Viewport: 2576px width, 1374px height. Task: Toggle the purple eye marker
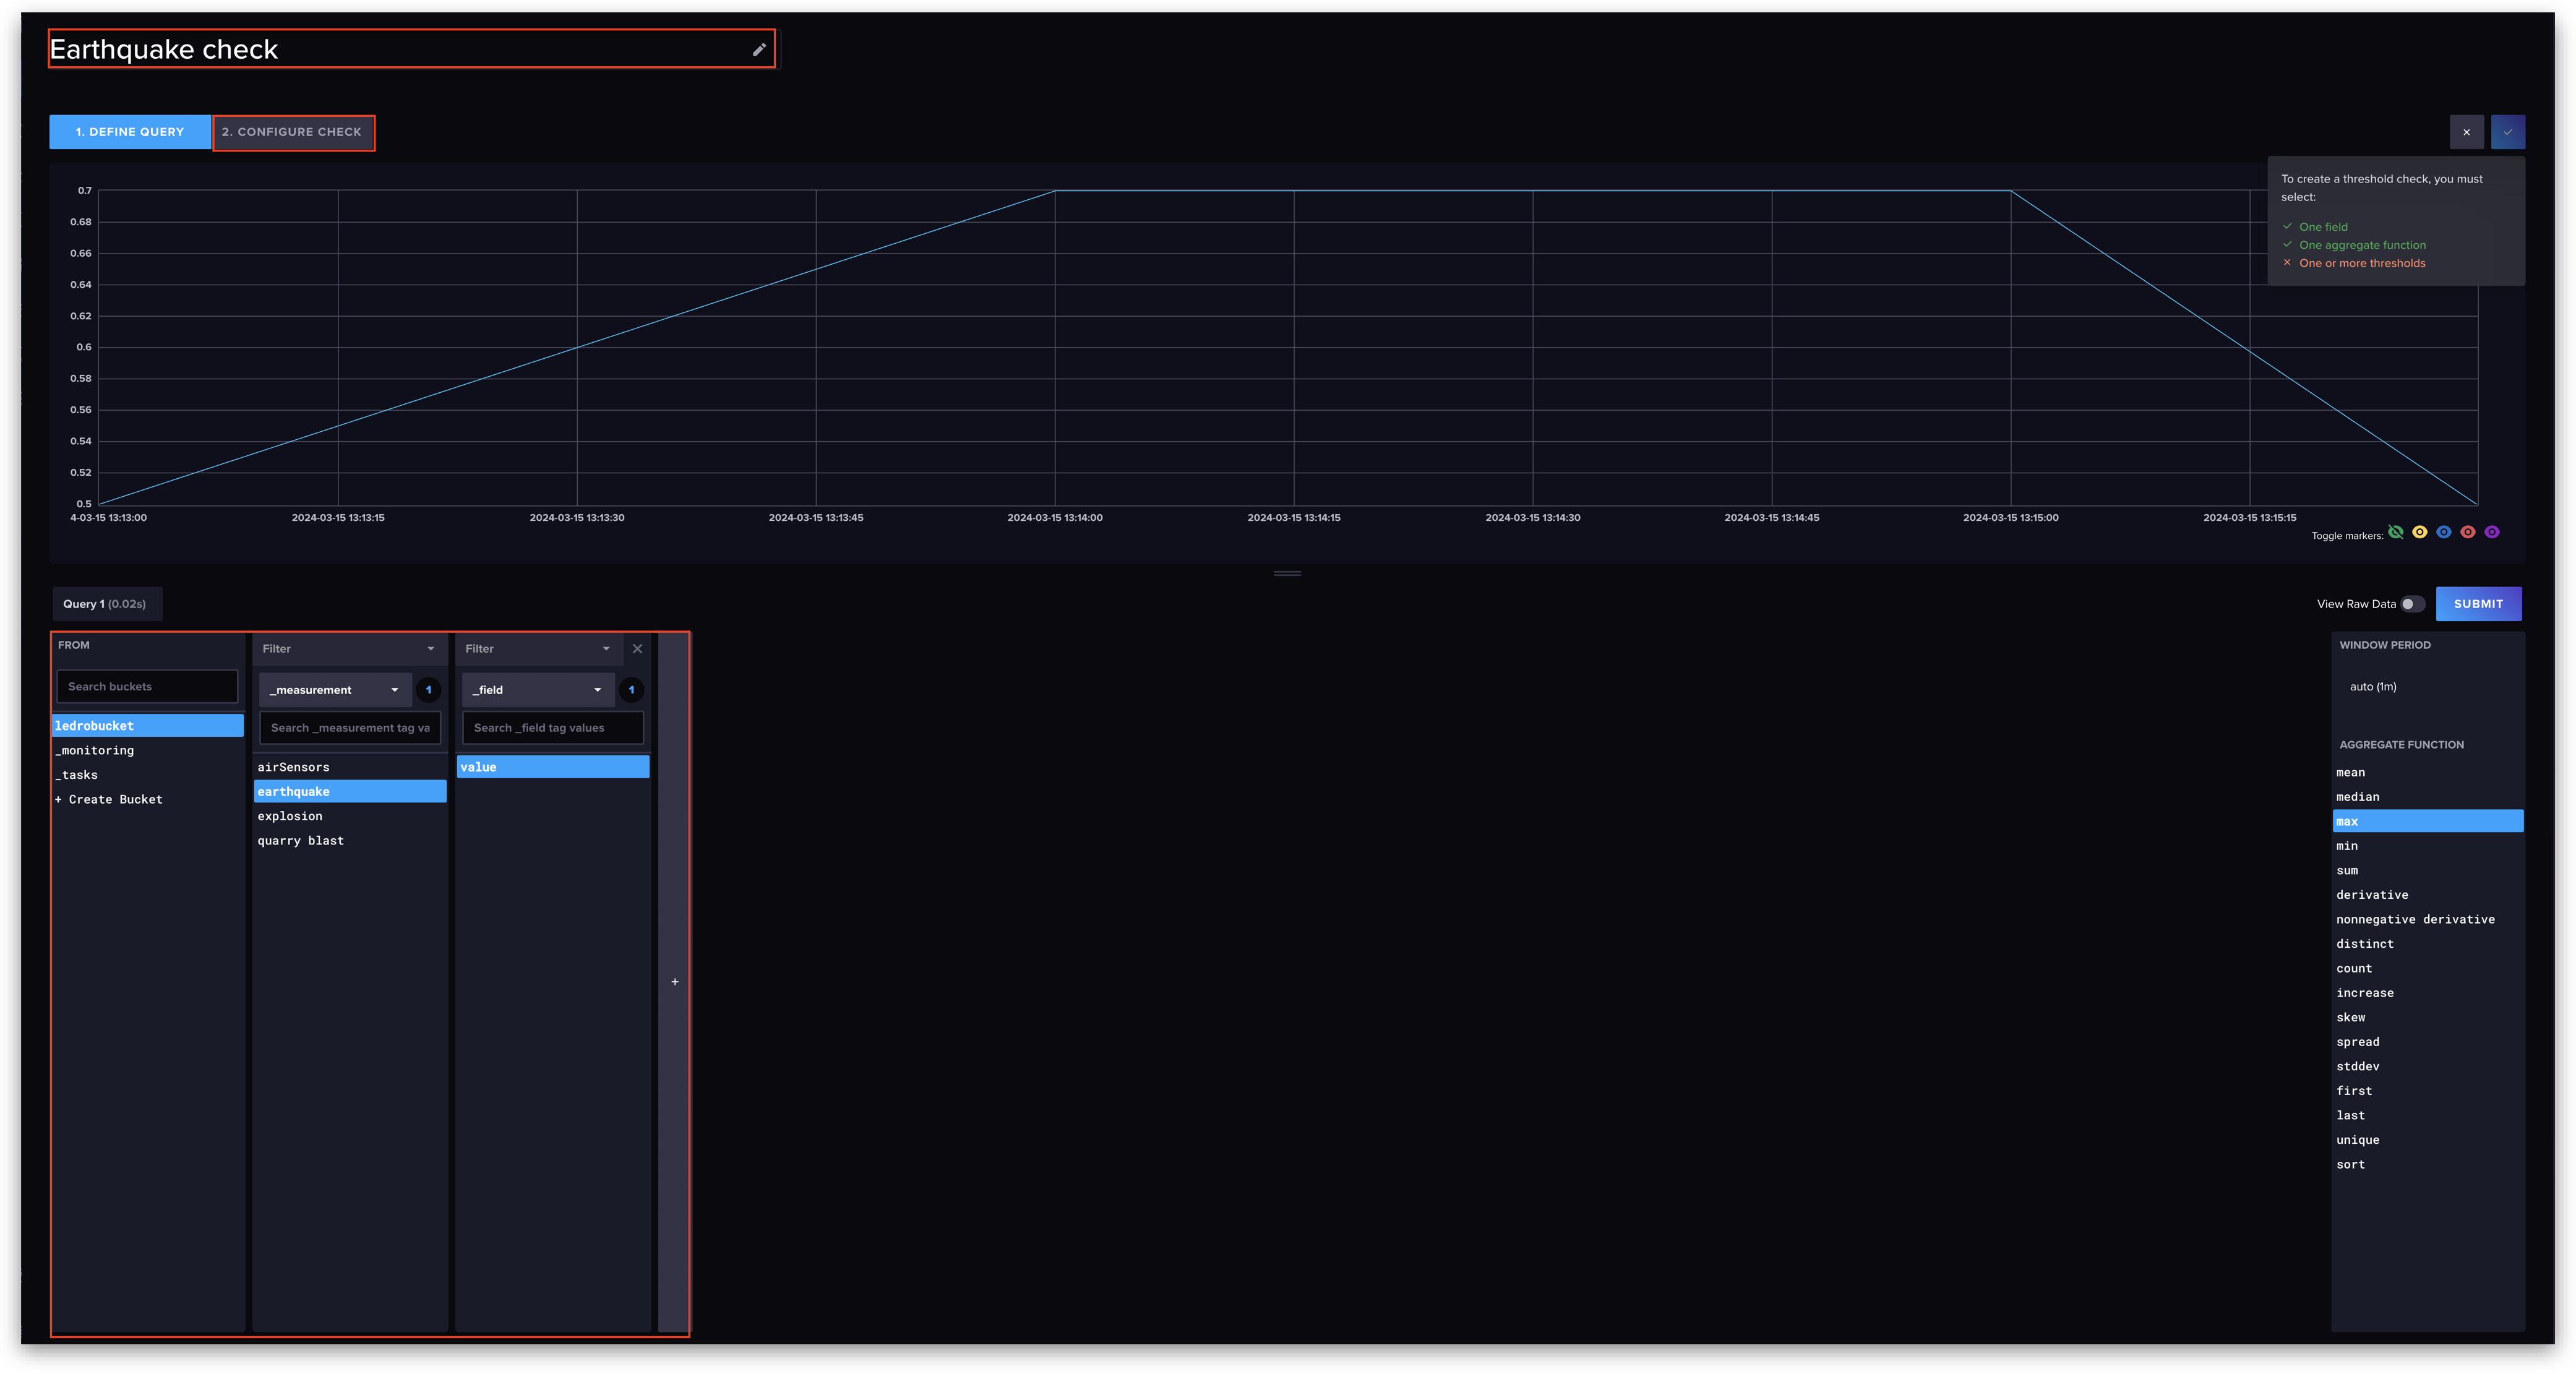[x=2492, y=532]
